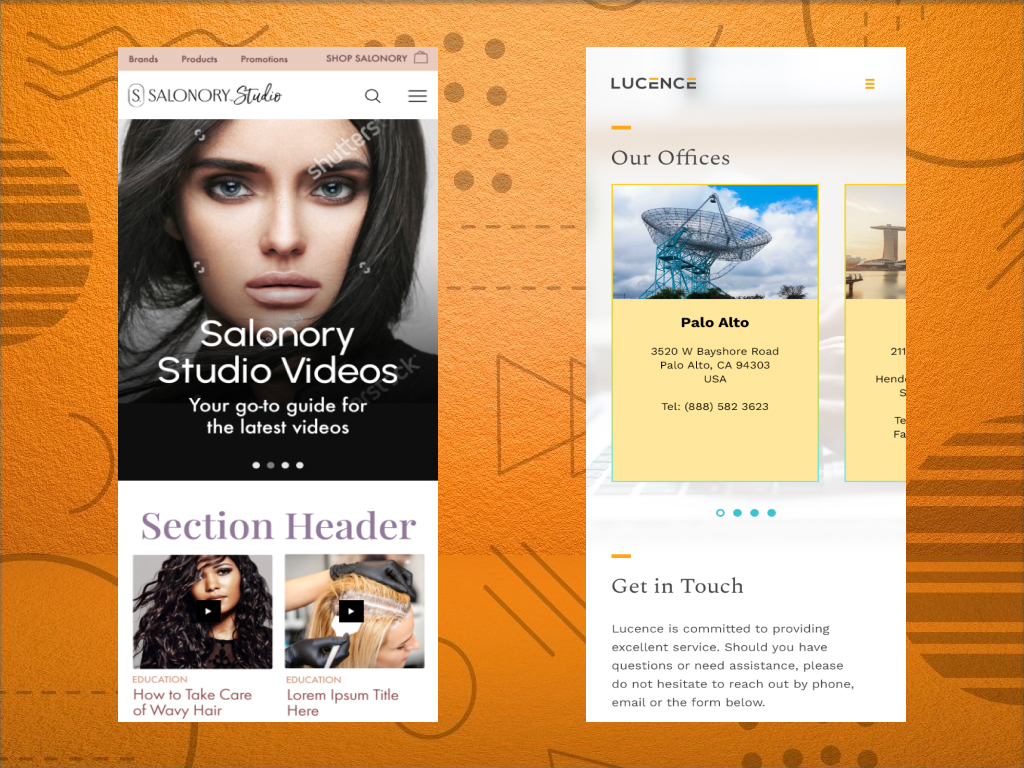Click the shopping bag icon
Viewport: 1024px width, 768px height.
click(x=421, y=58)
